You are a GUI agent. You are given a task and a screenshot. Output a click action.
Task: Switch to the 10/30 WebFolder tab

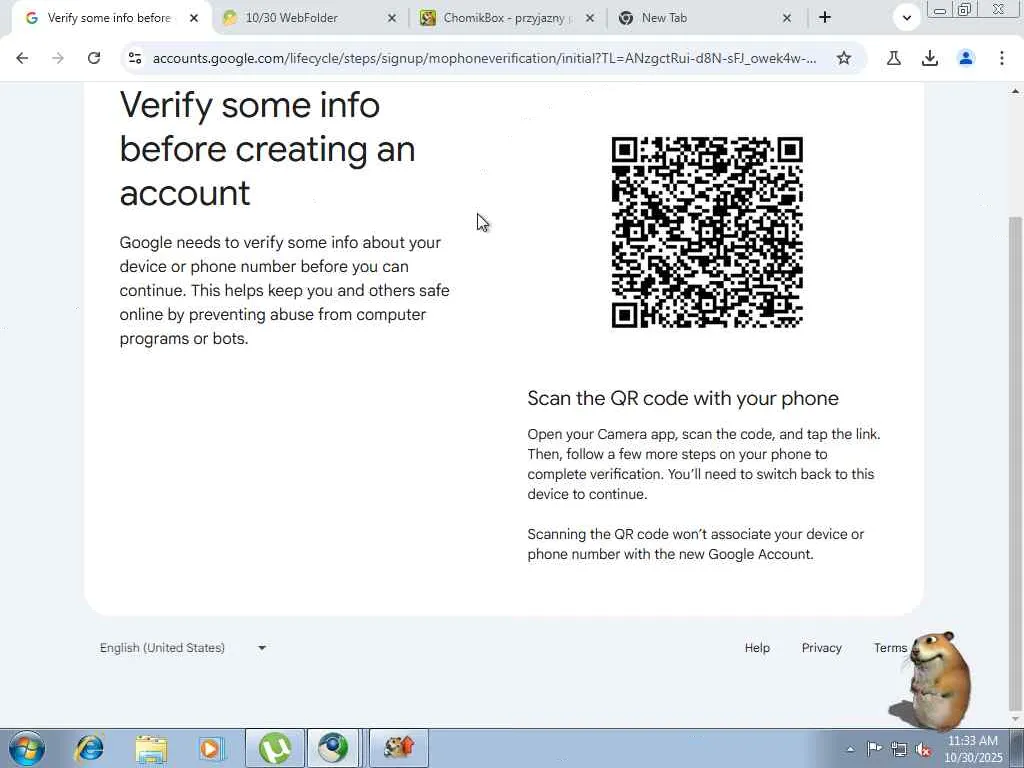pyautogui.click(x=309, y=18)
